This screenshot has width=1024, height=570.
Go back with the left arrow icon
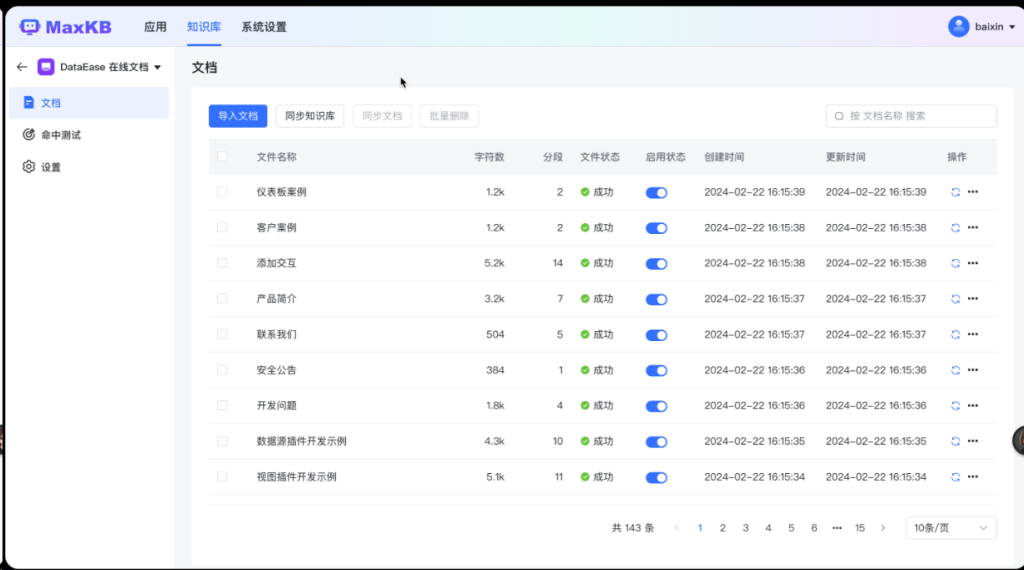pyautogui.click(x=22, y=67)
